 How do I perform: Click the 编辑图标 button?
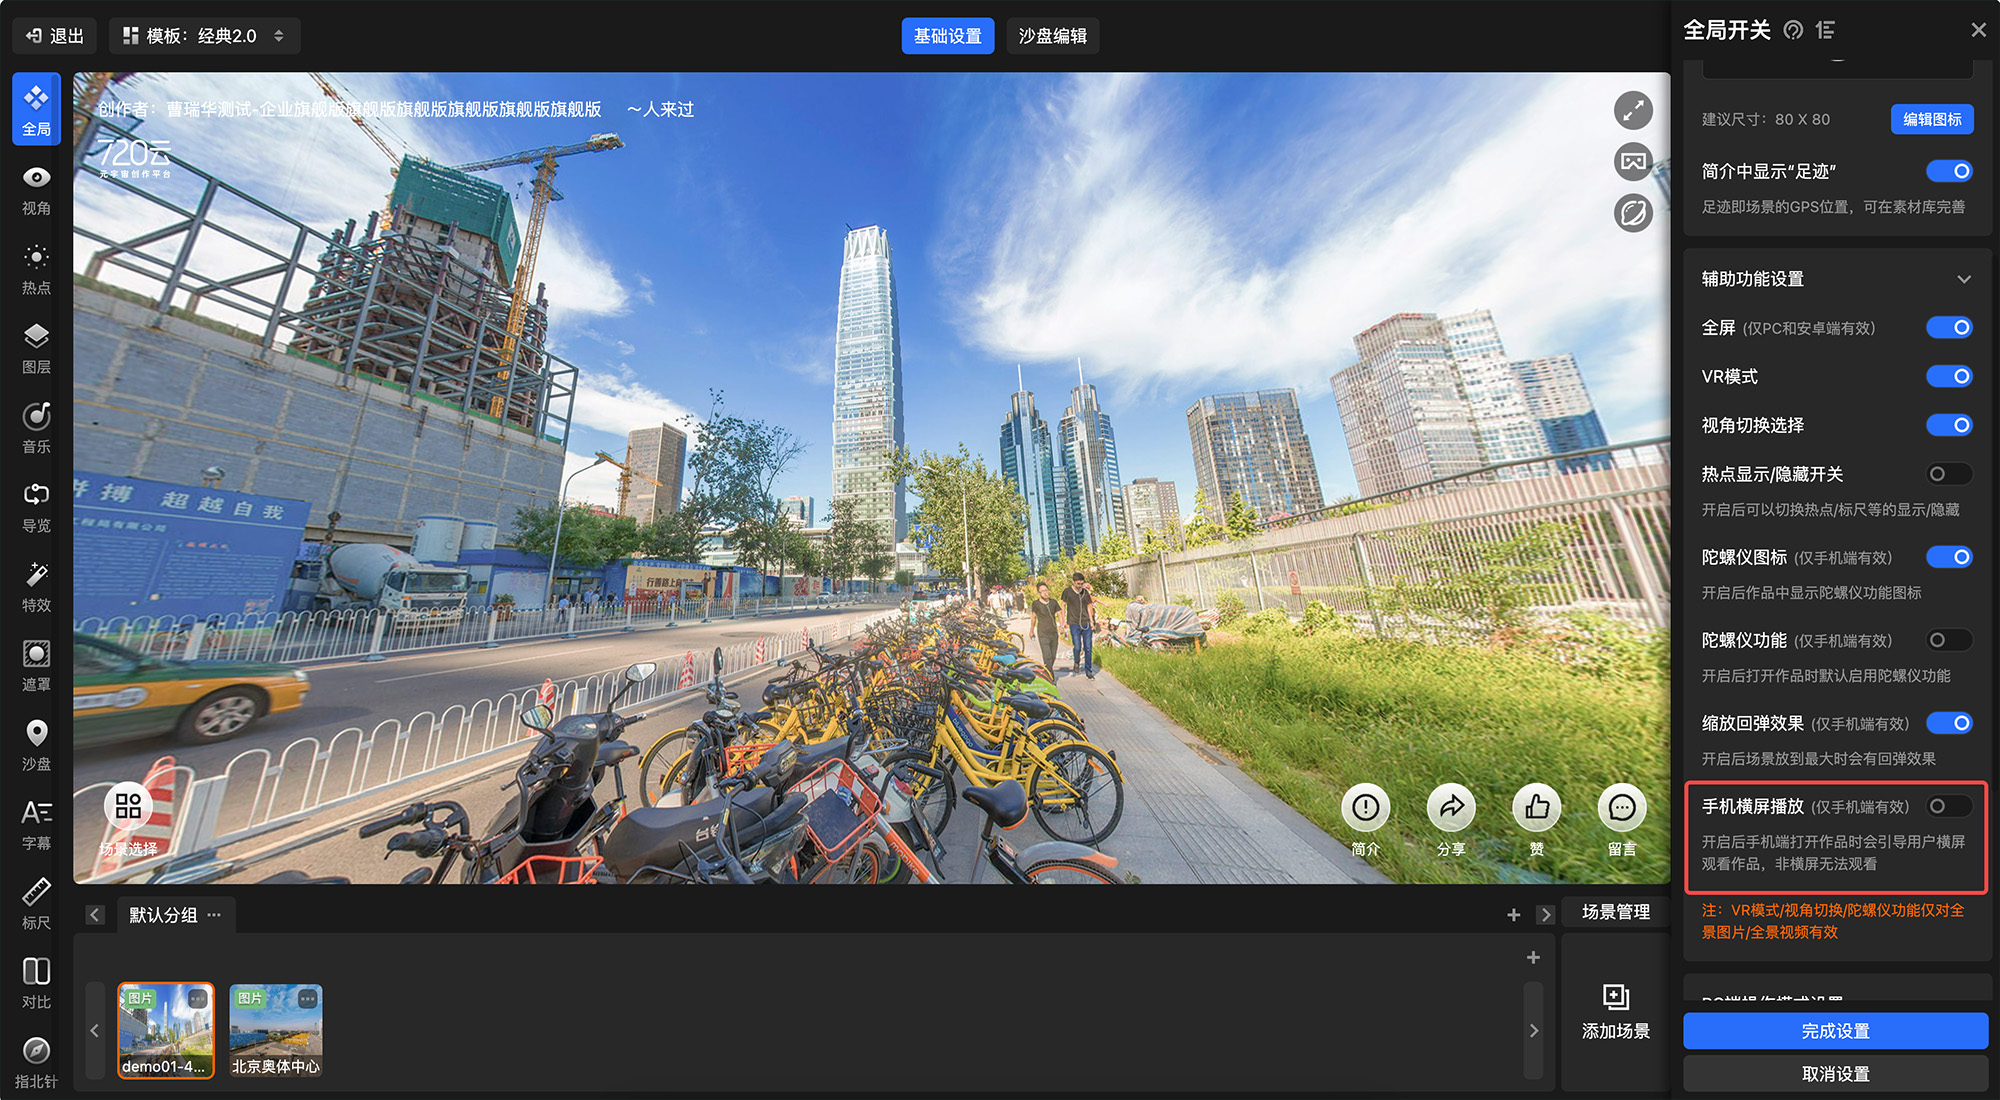[x=1931, y=119]
